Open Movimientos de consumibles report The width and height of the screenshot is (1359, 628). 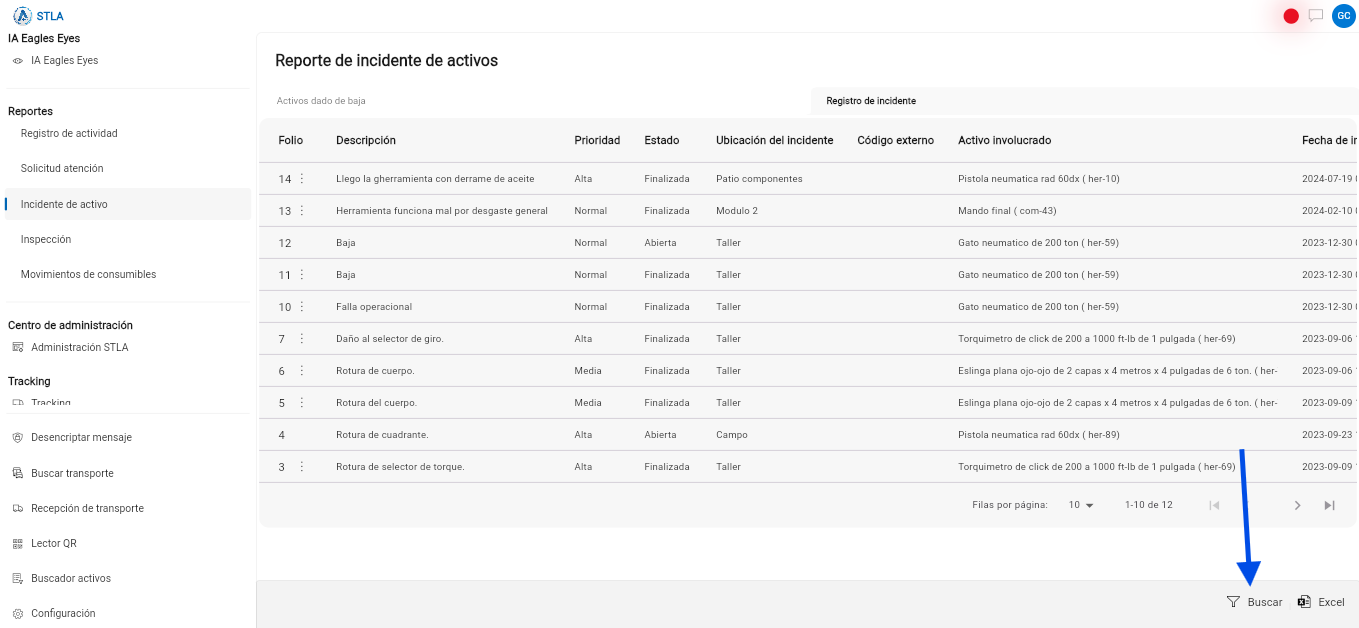click(x=88, y=274)
